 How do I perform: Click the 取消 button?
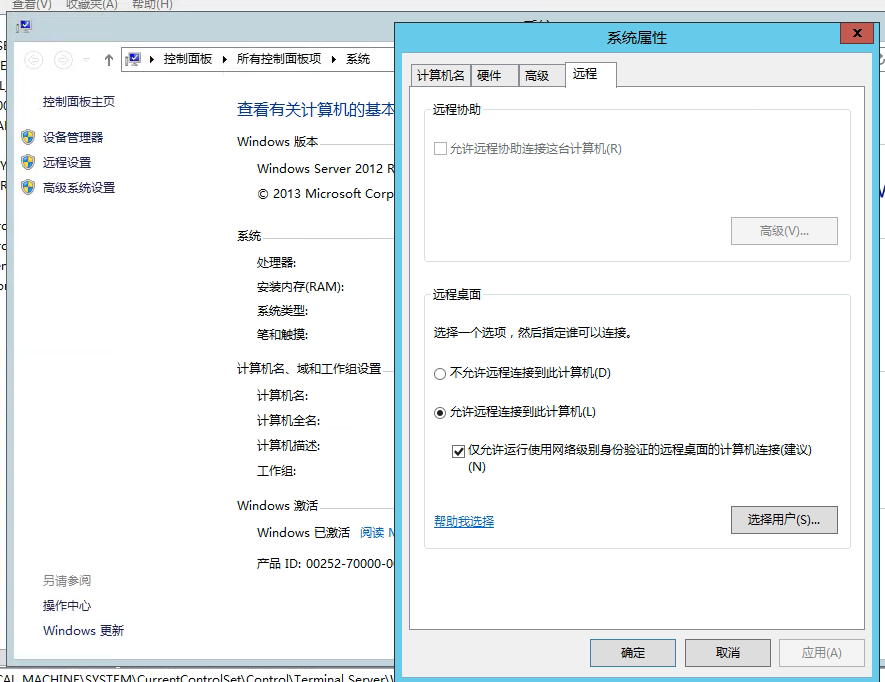click(728, 653)
